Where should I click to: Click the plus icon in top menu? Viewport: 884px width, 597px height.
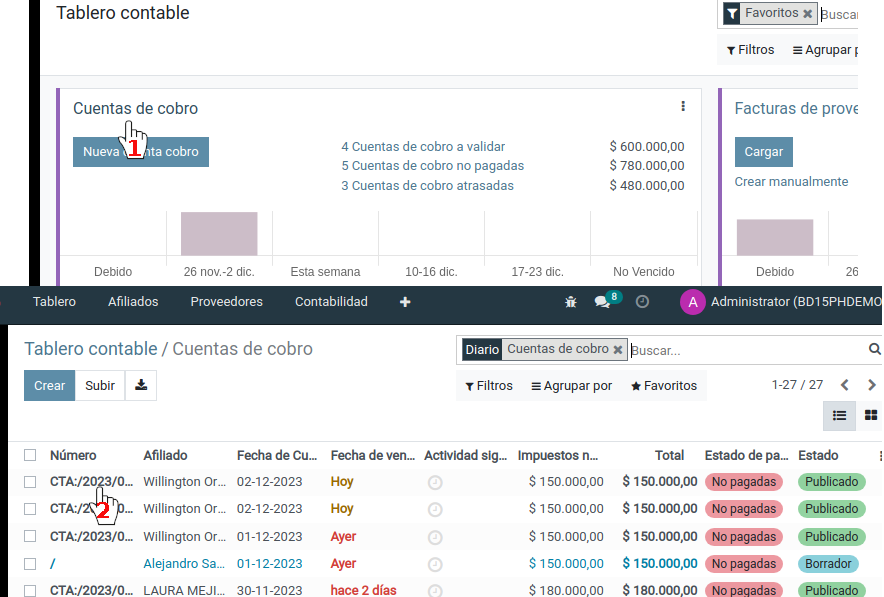(405, 302)
